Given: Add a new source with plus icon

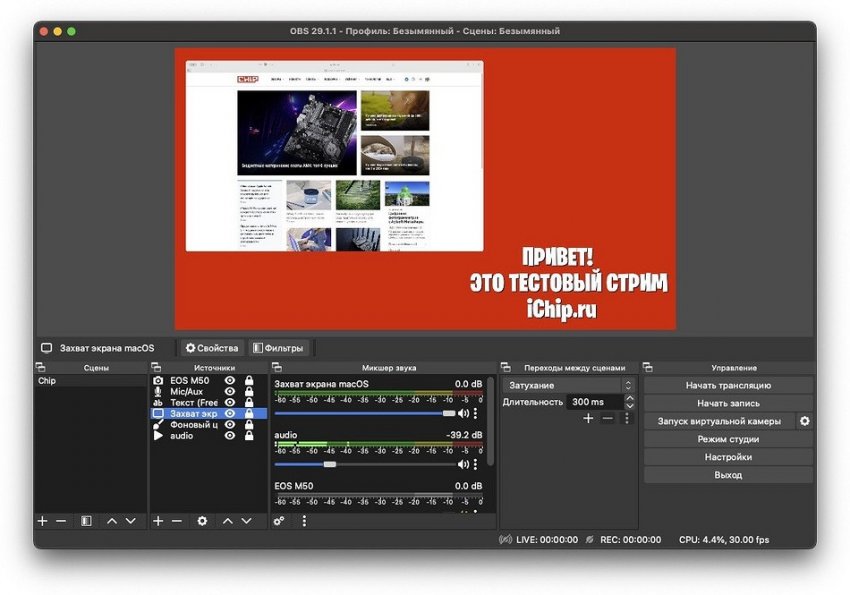Looking at the screenshot, I should tap(158, 521).
